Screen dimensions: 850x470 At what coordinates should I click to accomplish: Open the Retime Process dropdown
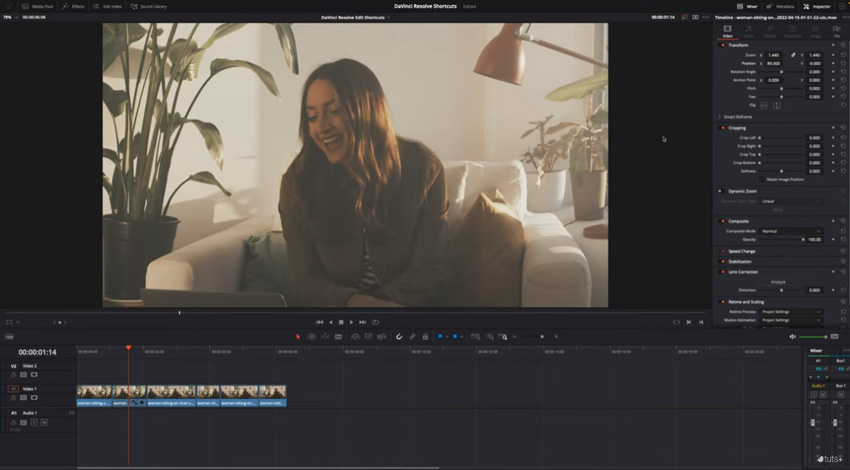[x=791, y=312]
